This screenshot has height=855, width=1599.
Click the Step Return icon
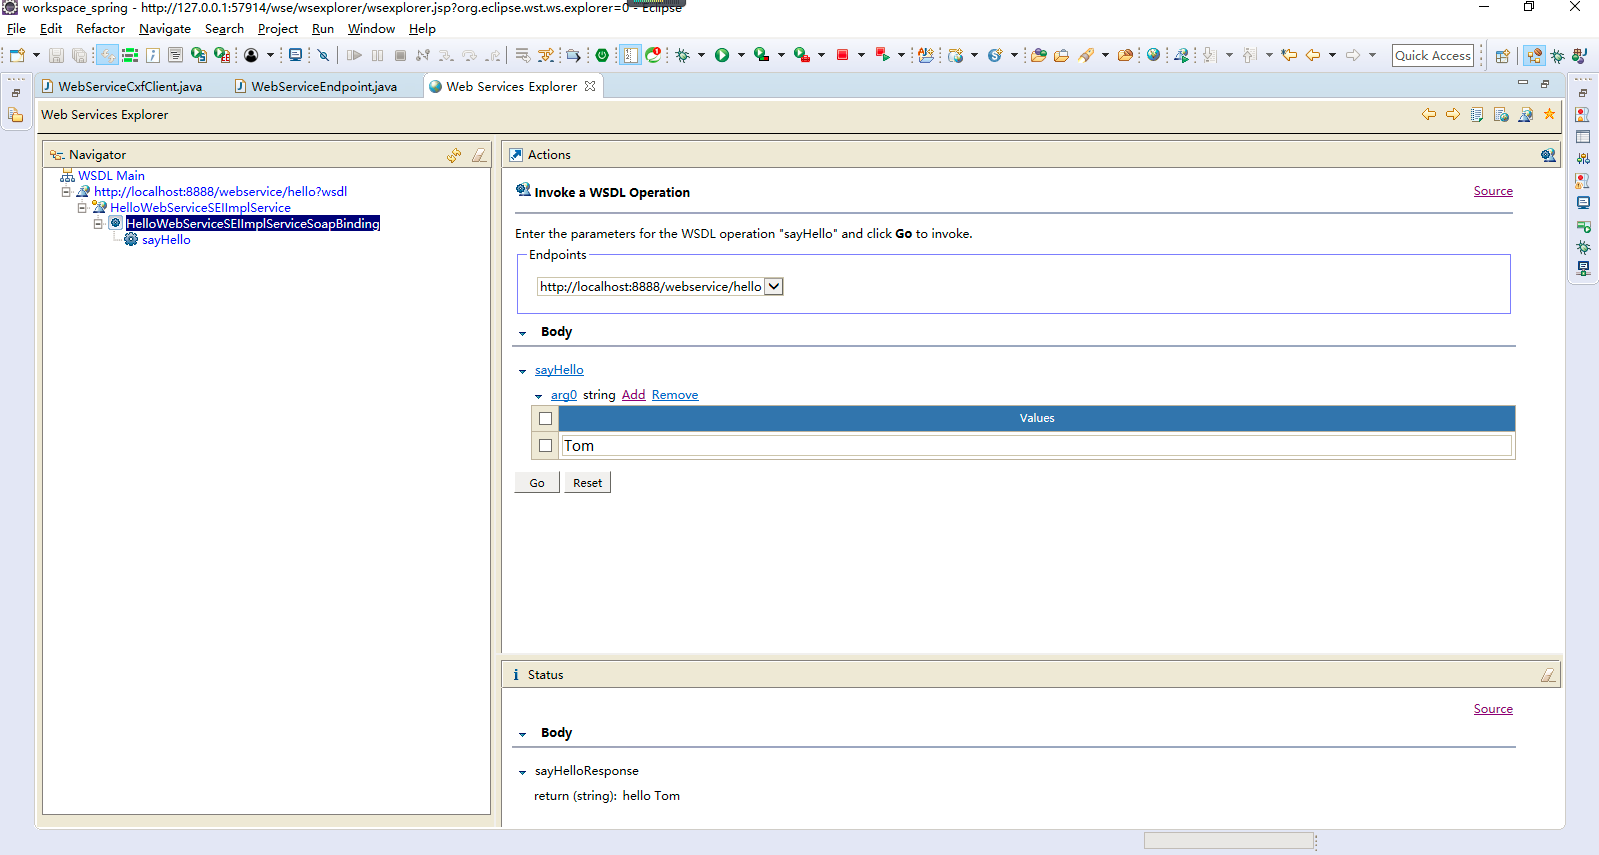(492, 55)
